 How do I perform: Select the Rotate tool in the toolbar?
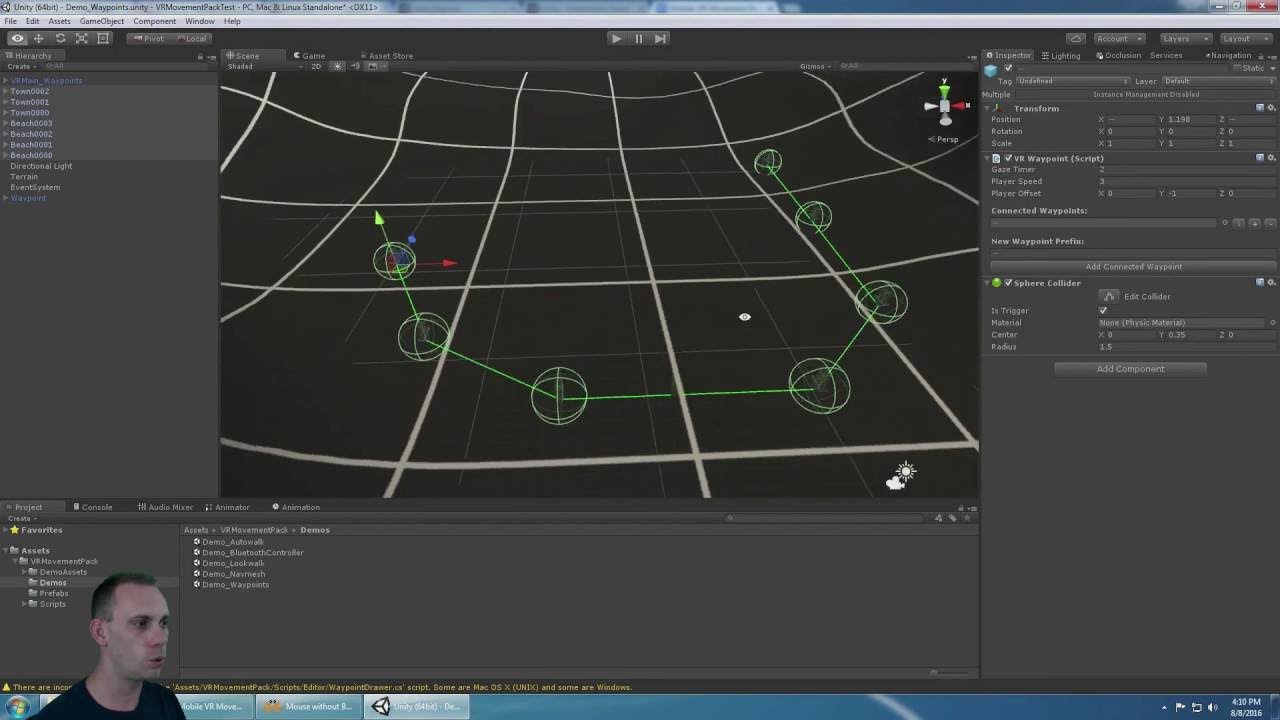pos(60,38)
